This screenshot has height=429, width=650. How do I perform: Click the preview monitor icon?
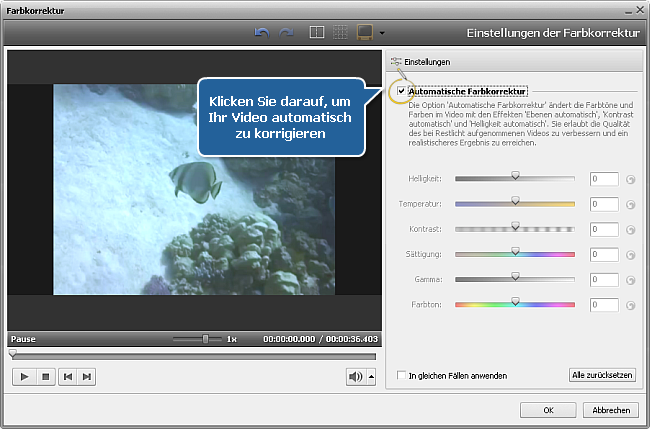(365, 33)
